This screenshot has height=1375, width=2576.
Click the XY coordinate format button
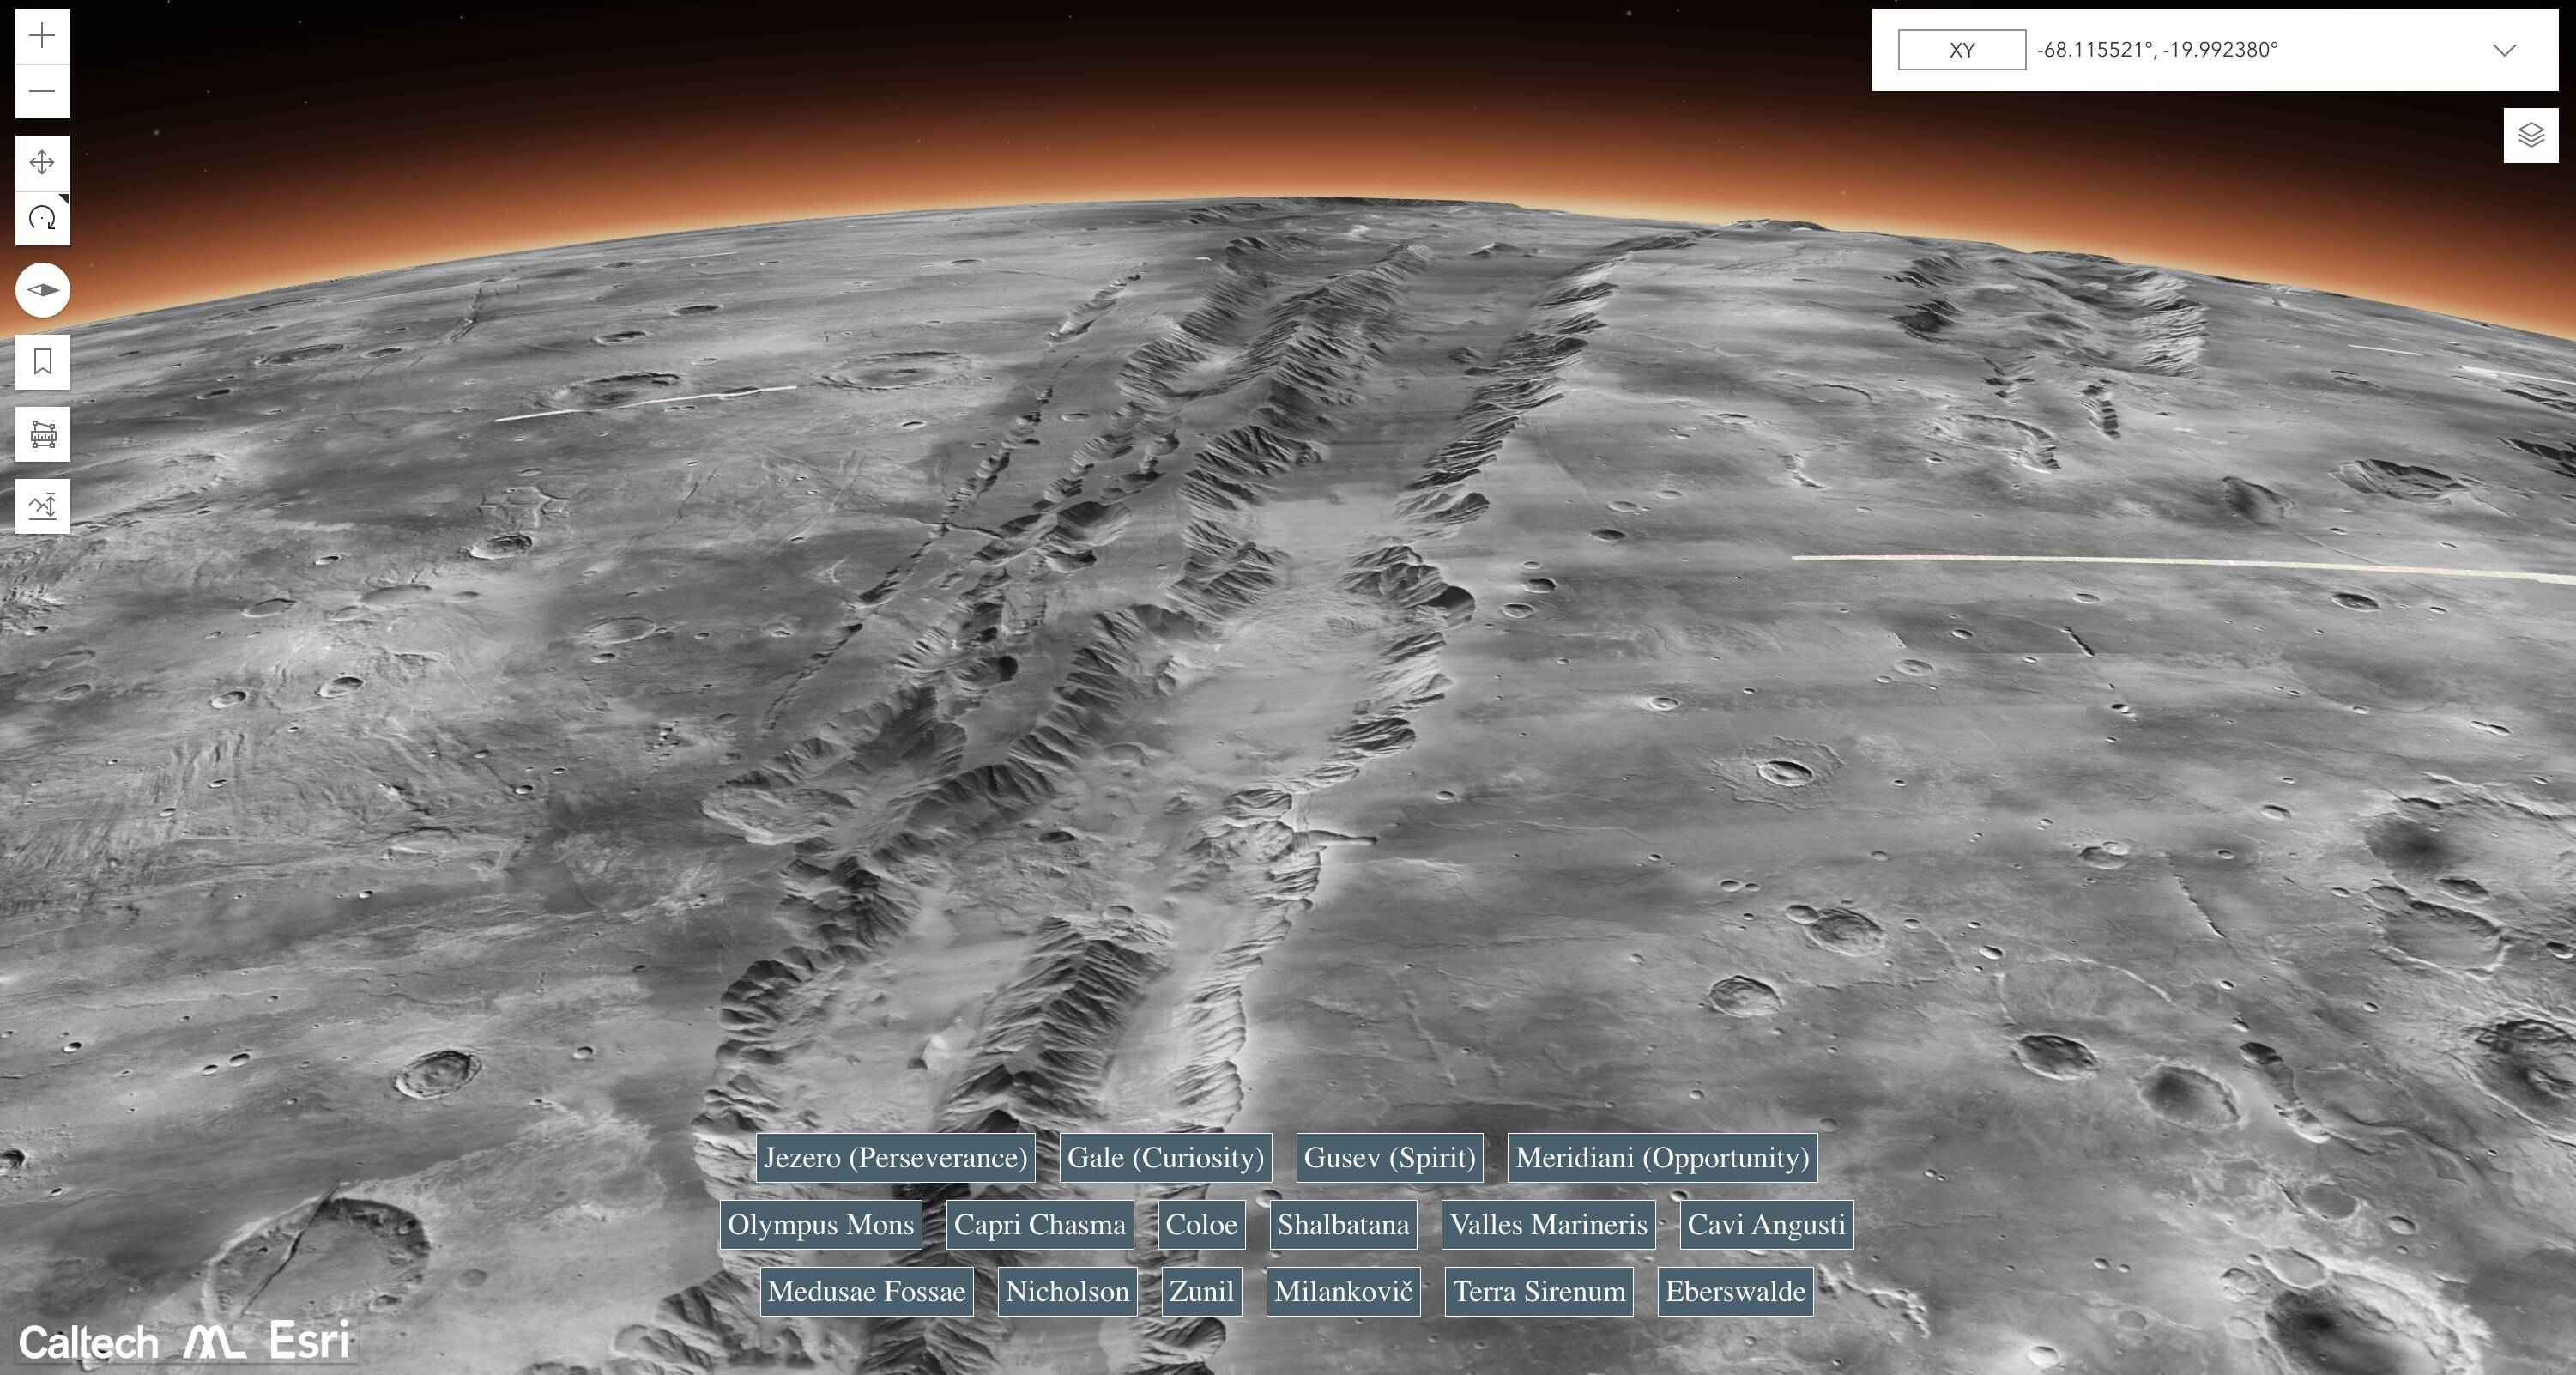[1961, 50]
